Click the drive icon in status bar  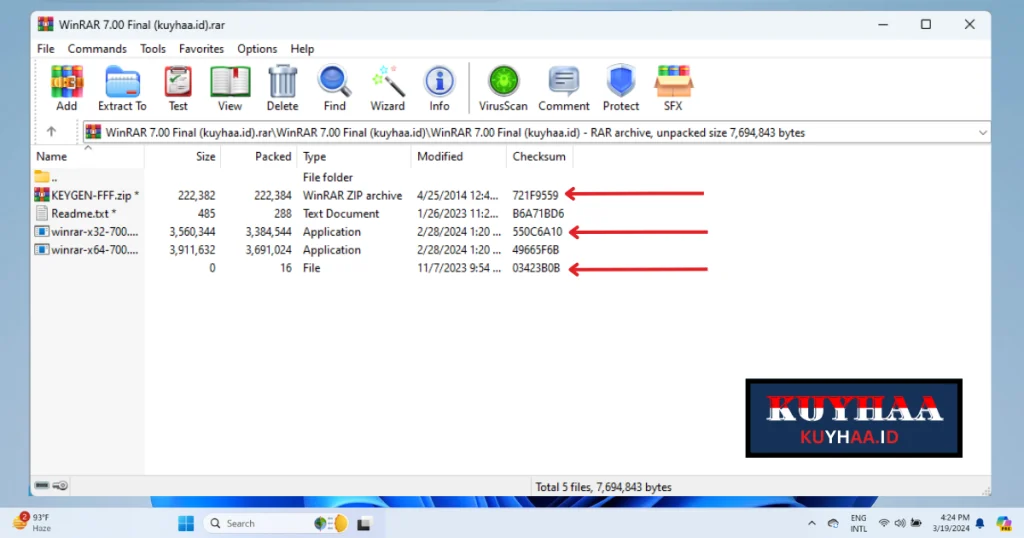click(42, 485)
